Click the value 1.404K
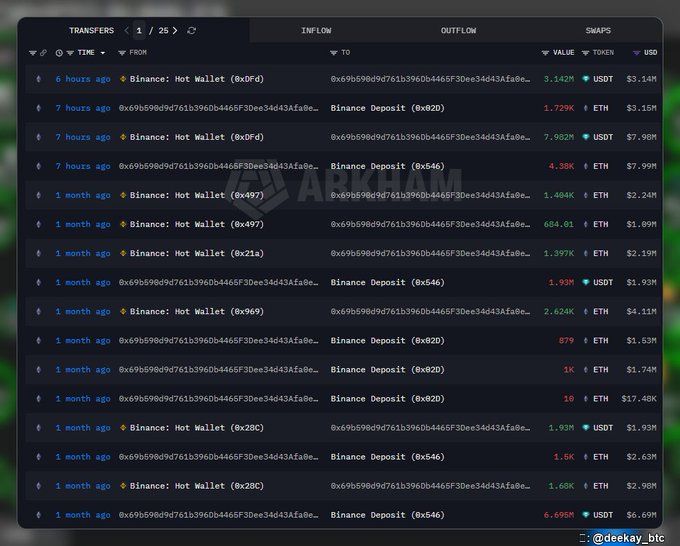The width and height of the screenshot is (680, 546). coord(559,195)
